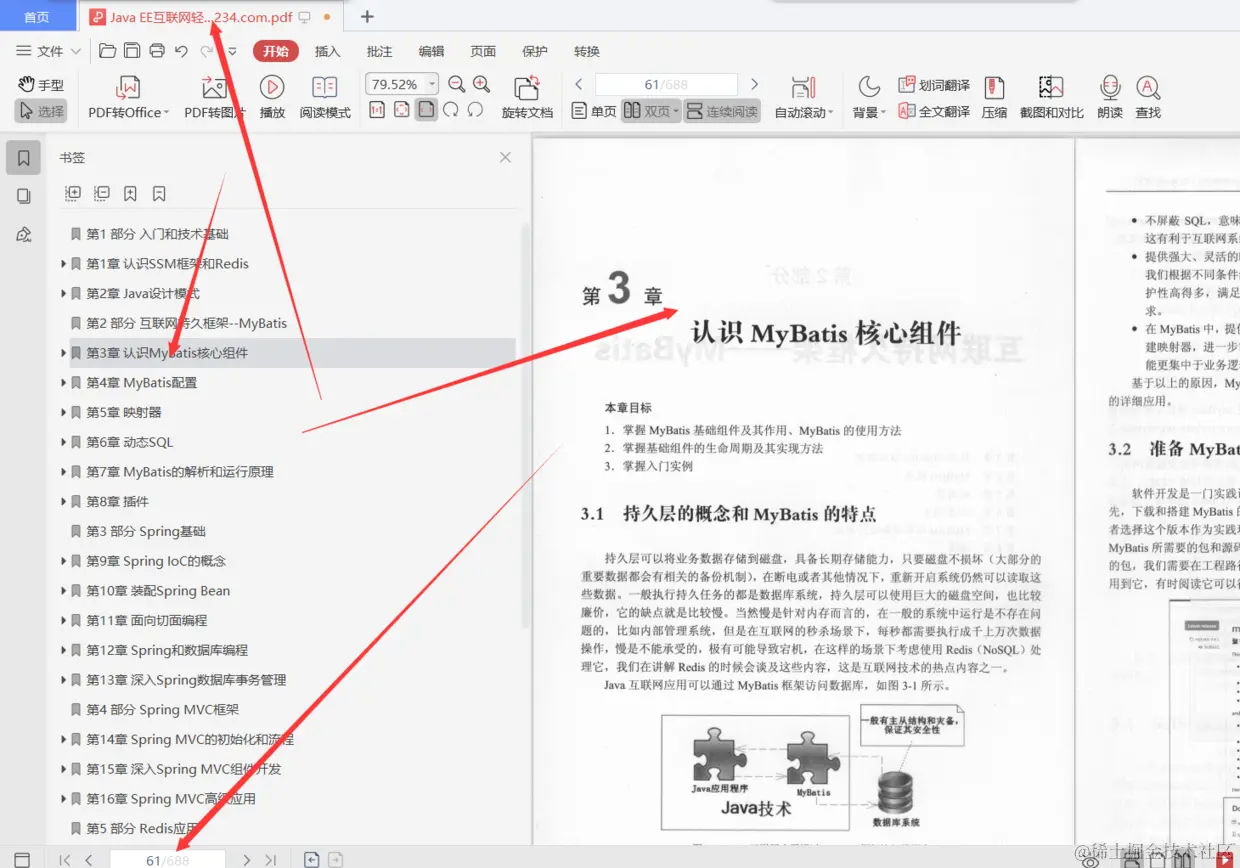Toggle the fit-width view icon
This screenshot has height=868, width=1240.
(426, 110)
